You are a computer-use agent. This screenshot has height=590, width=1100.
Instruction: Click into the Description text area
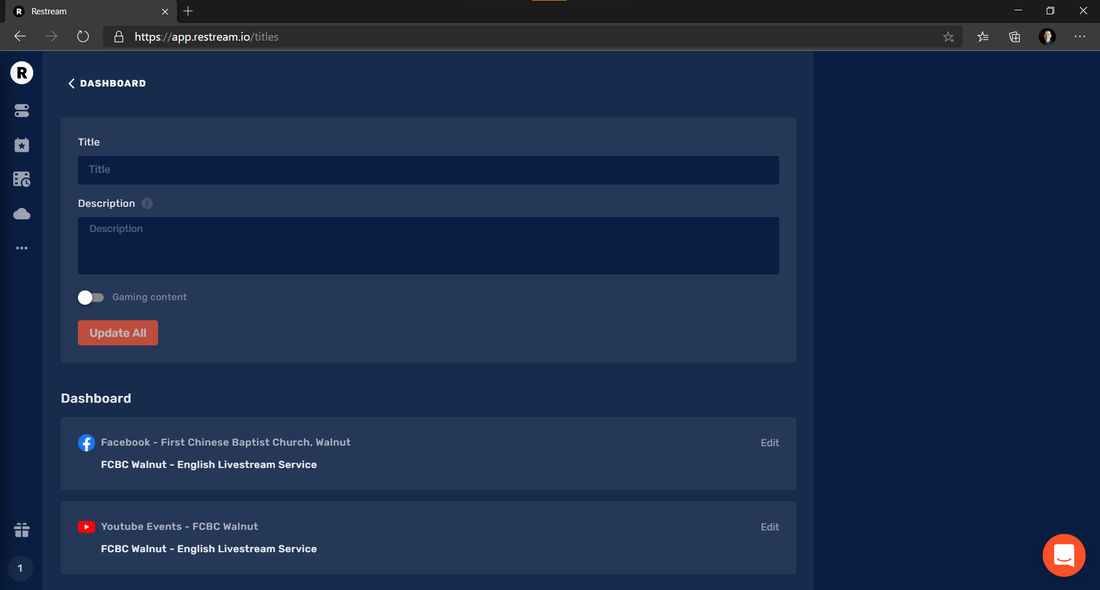[428, 245]
